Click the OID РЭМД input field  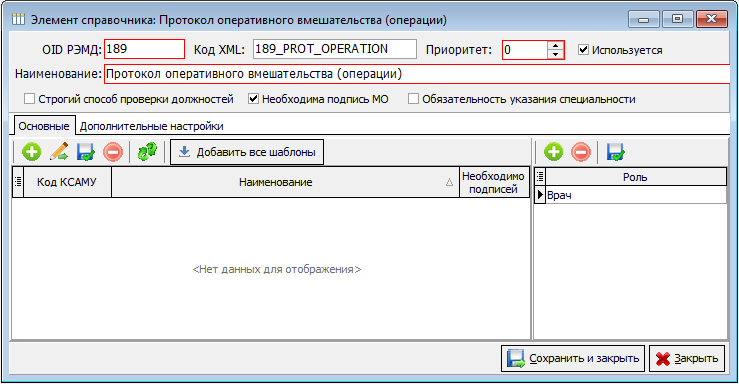[x=144, y=49]
